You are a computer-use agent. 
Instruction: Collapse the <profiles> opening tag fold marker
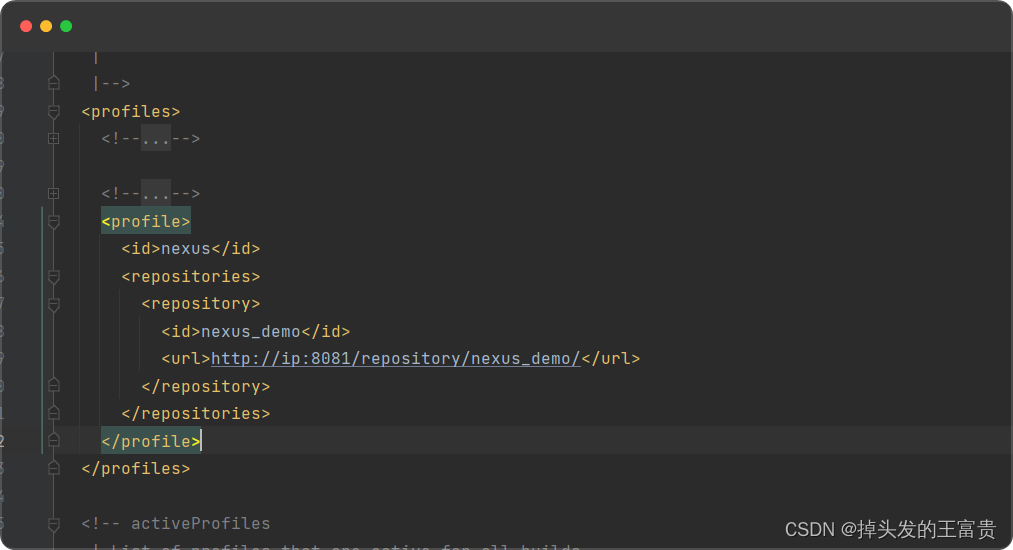click(54, 112)
